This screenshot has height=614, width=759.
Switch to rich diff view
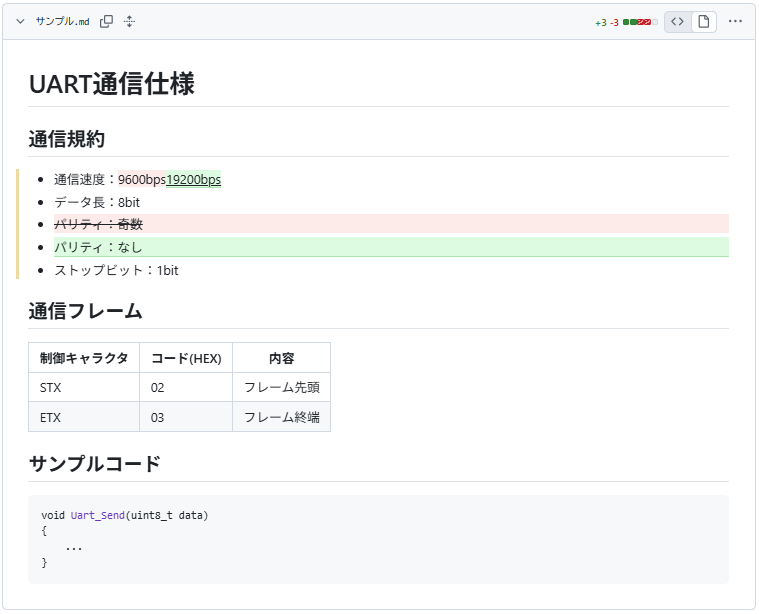(x=703, y=21)
